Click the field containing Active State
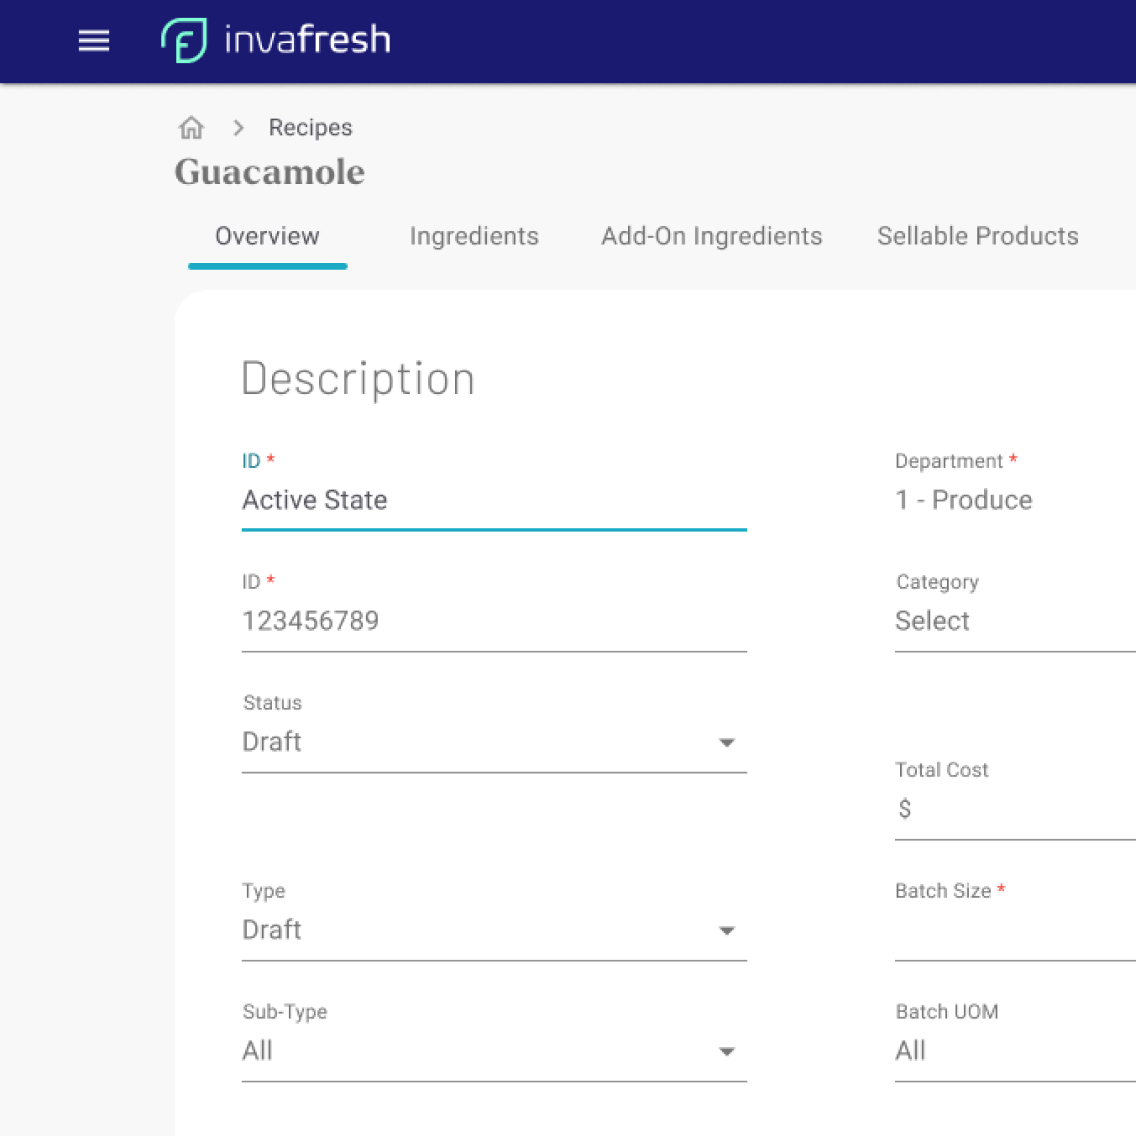This screenshot has height=1136, width=1136. (x=493, y=501)
